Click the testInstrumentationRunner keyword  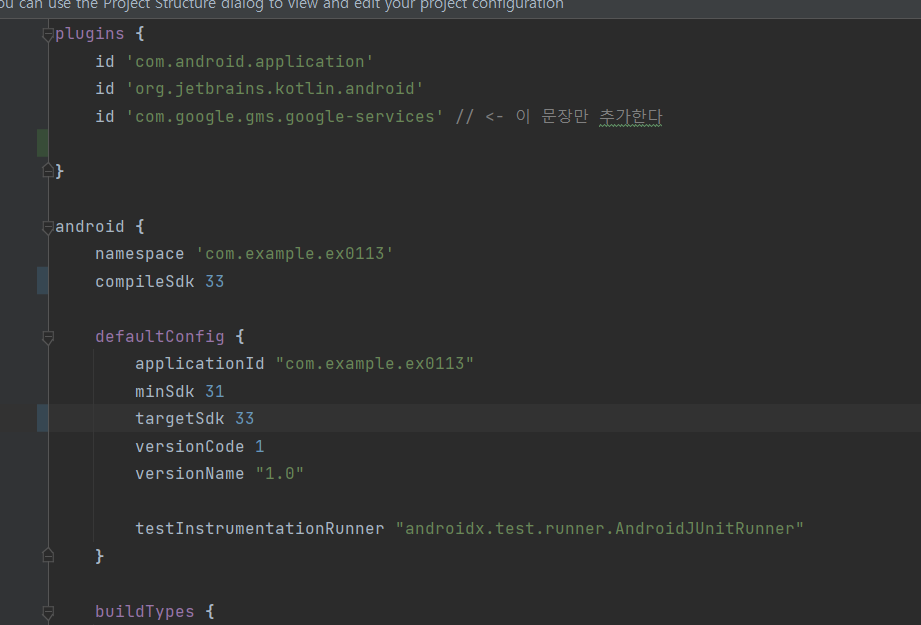pos(260,529)
